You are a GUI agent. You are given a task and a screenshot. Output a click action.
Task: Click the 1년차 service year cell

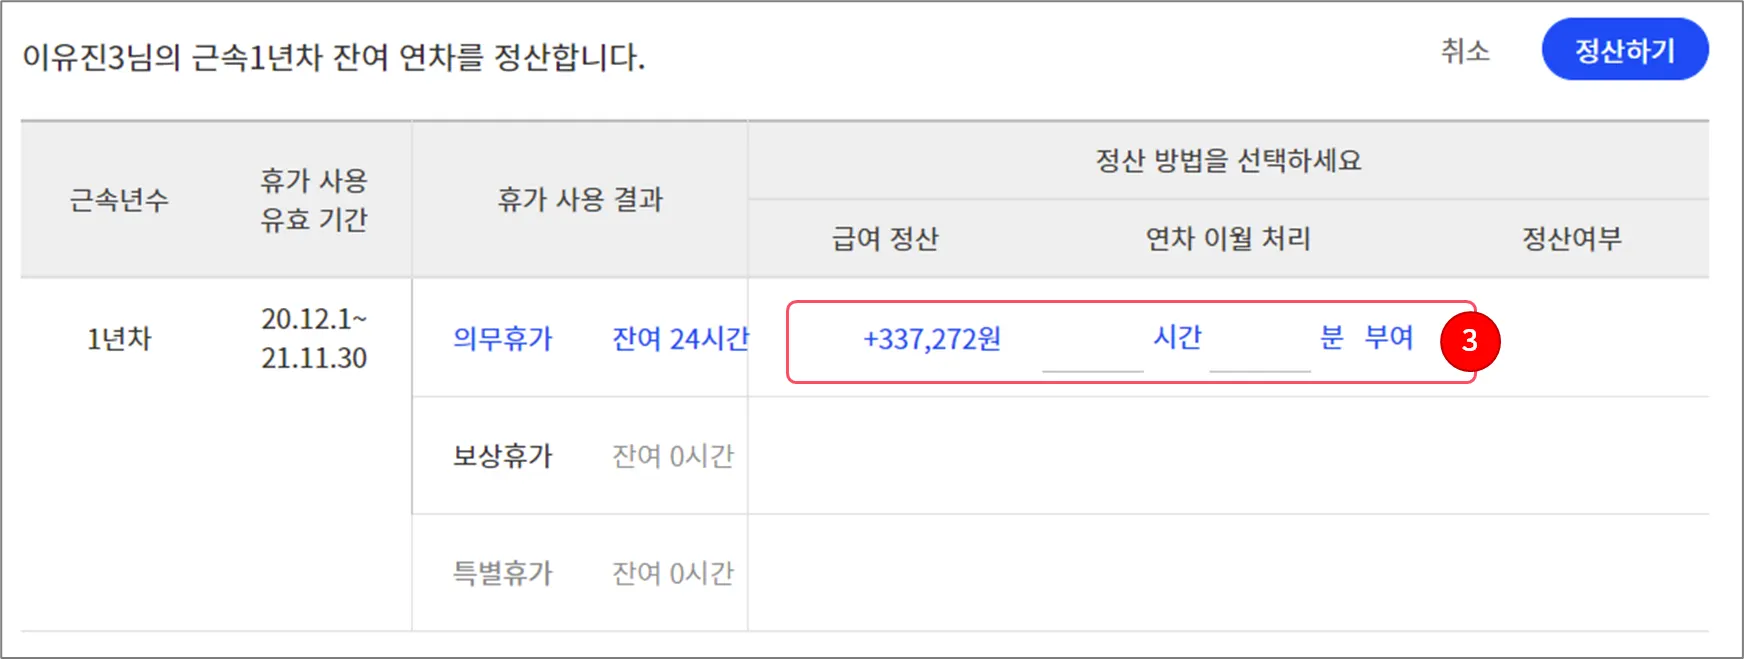(119, 339)
